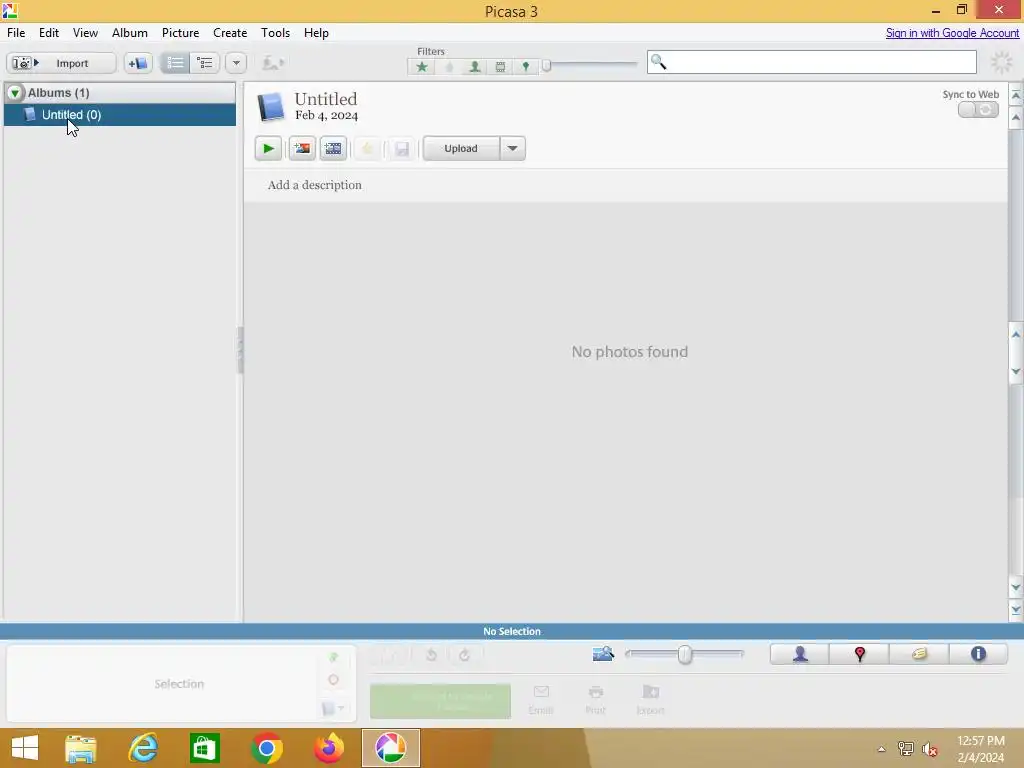Open Google Chrome from taskbar
The image size is (1024, 768).
coord(266,748)
